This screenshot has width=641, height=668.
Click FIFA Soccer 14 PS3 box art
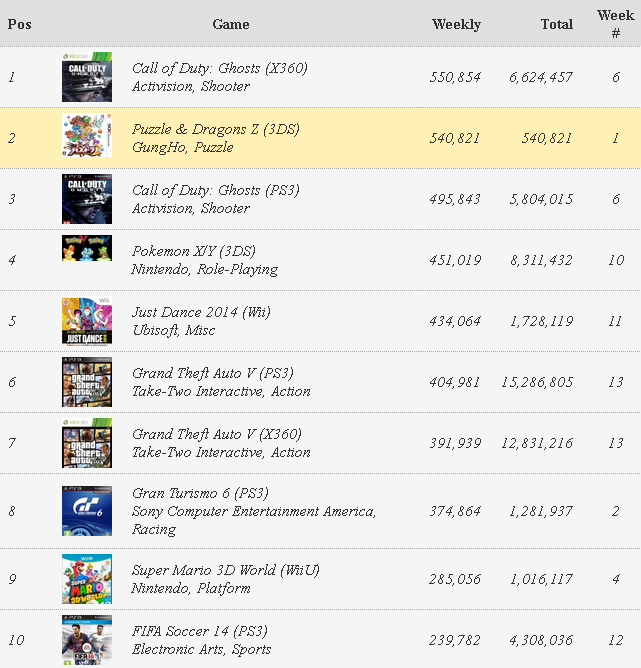(x=87, y=640)
